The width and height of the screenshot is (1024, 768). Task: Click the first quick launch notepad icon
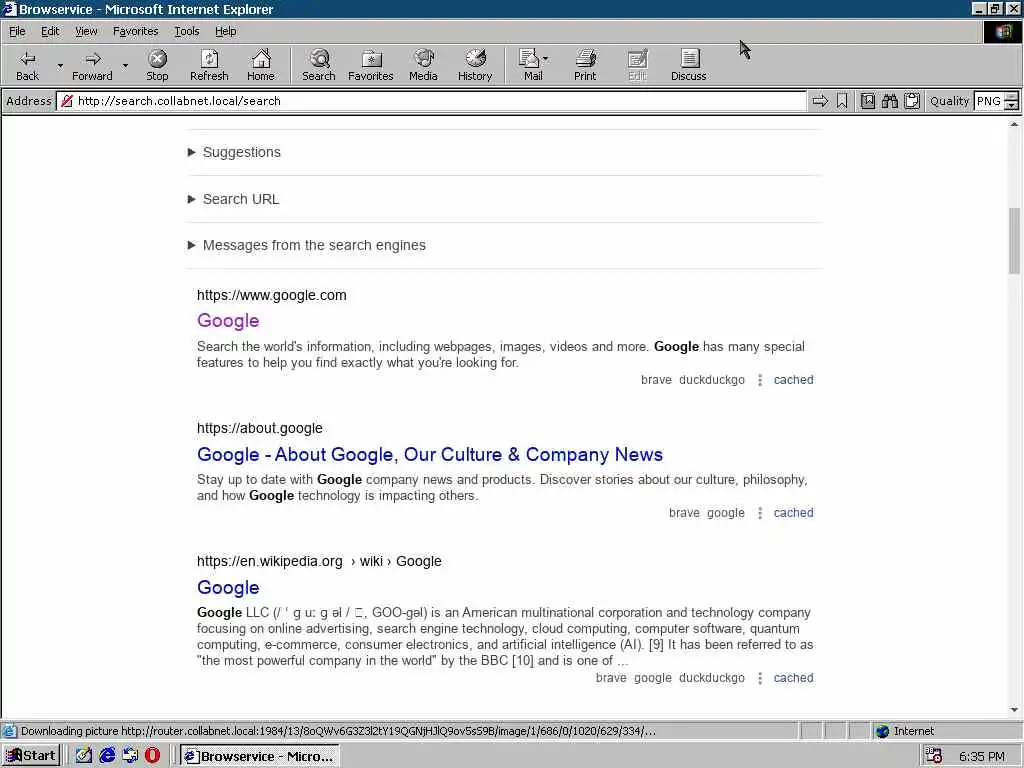[x=84, y=756]
